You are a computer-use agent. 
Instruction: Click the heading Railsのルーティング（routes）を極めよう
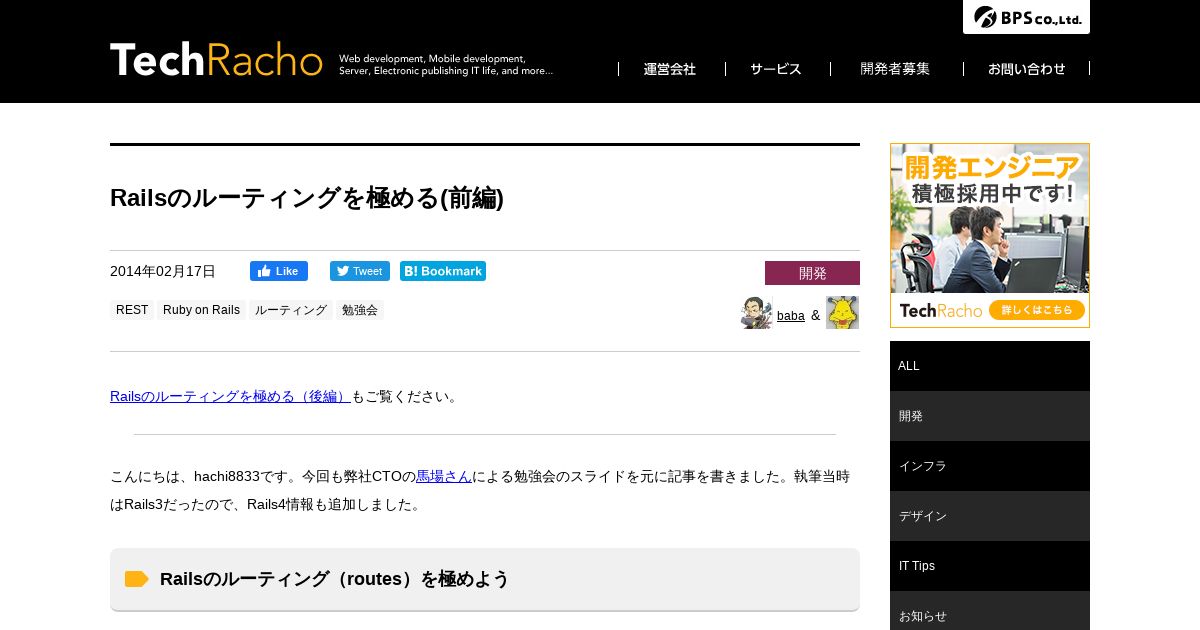point(335,579)
